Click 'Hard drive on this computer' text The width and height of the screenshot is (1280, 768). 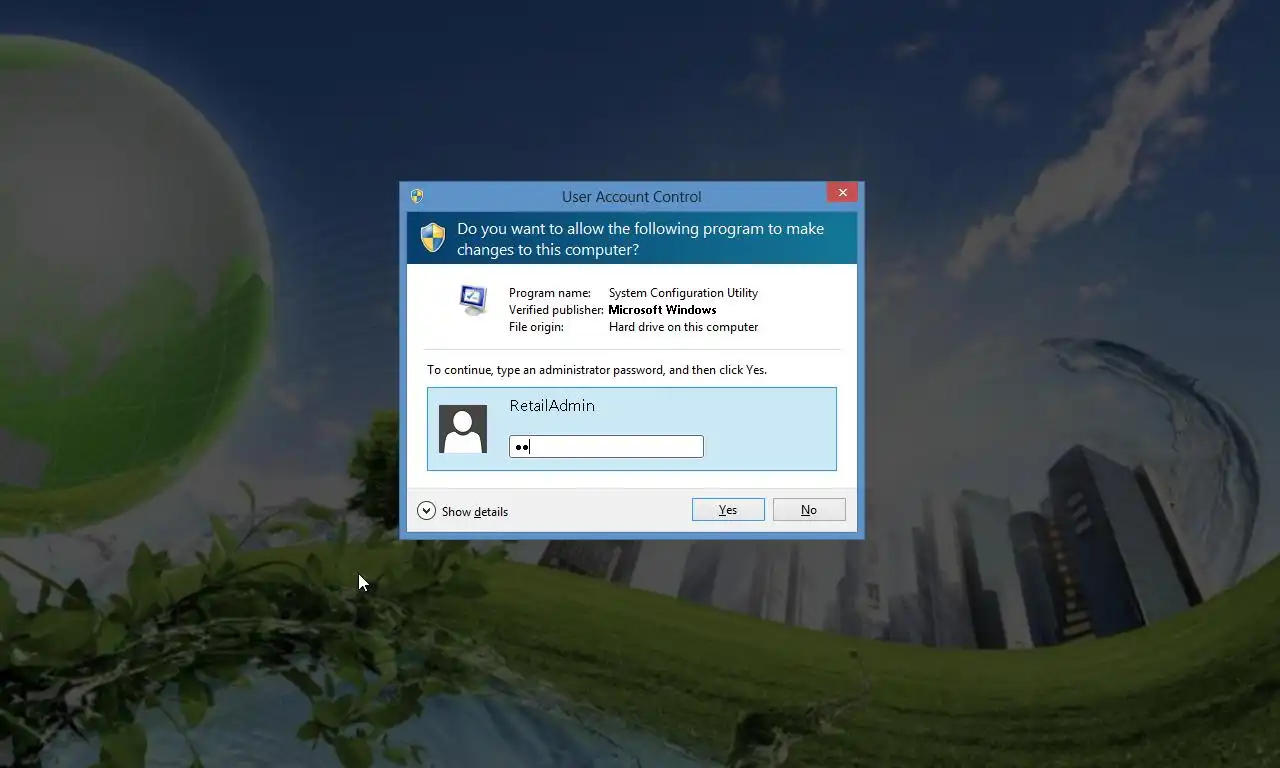pos(683,327)
